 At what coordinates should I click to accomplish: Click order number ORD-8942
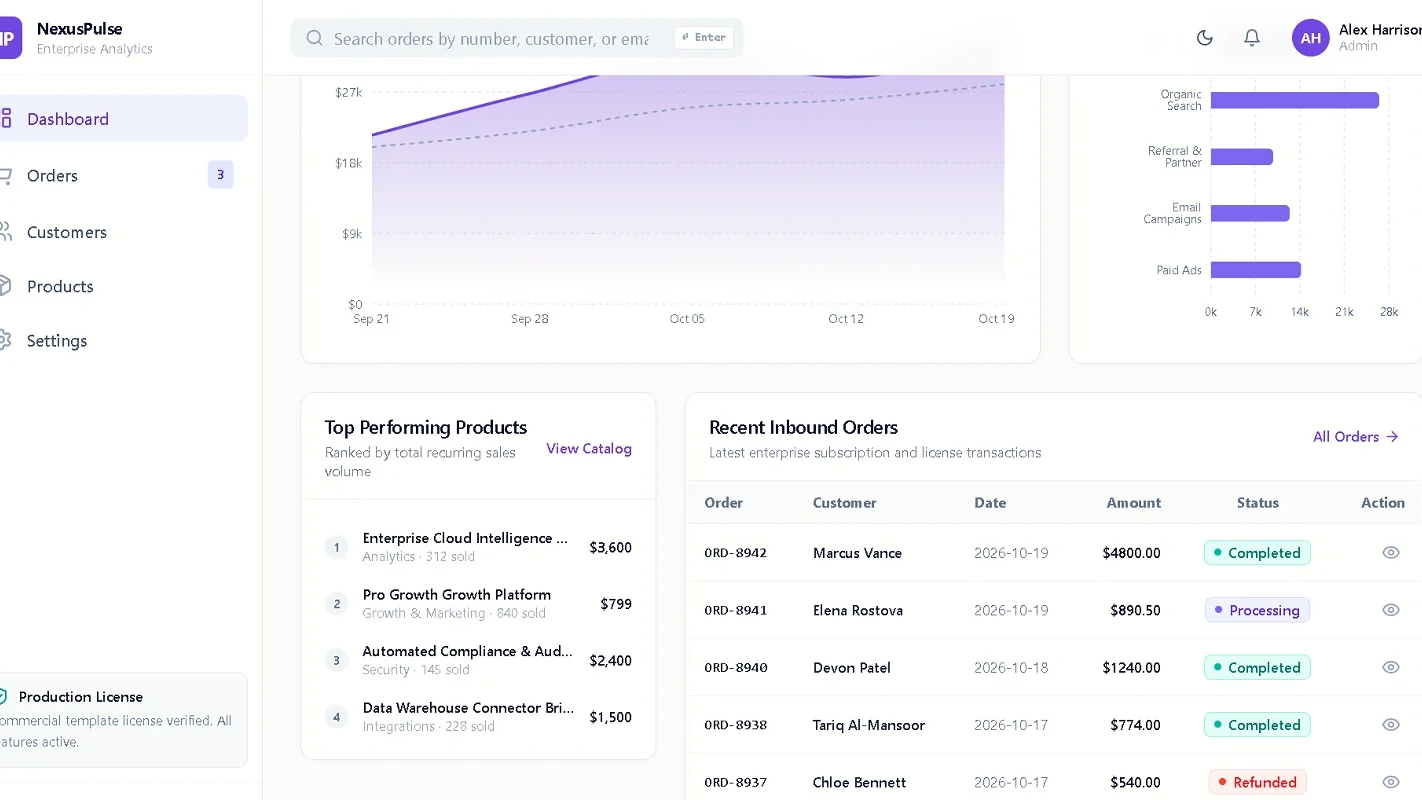(x=735, y=553)
